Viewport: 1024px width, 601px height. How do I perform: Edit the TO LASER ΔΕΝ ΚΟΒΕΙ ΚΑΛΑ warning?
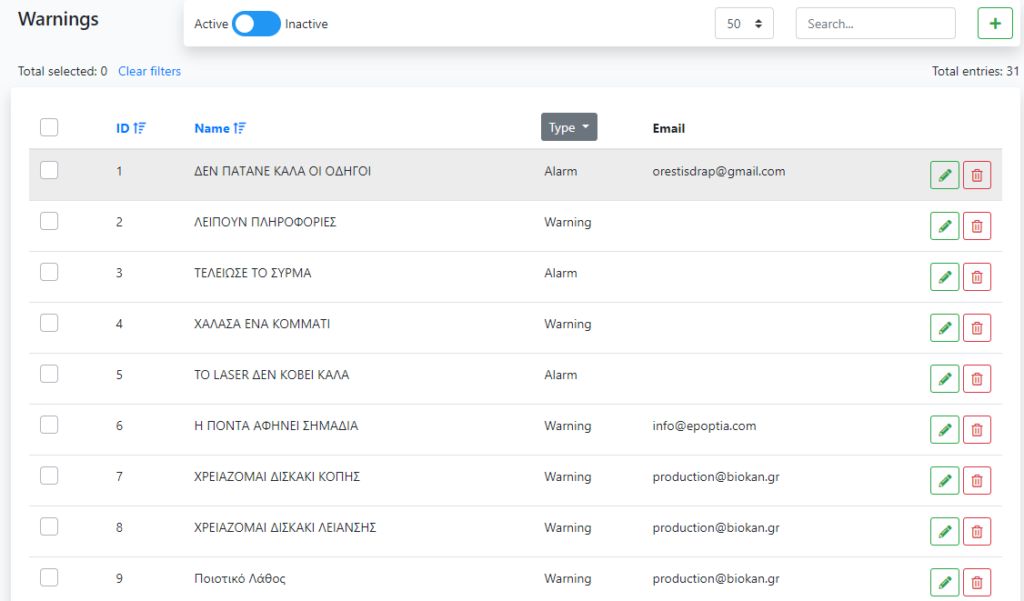(x=944, y=379)
